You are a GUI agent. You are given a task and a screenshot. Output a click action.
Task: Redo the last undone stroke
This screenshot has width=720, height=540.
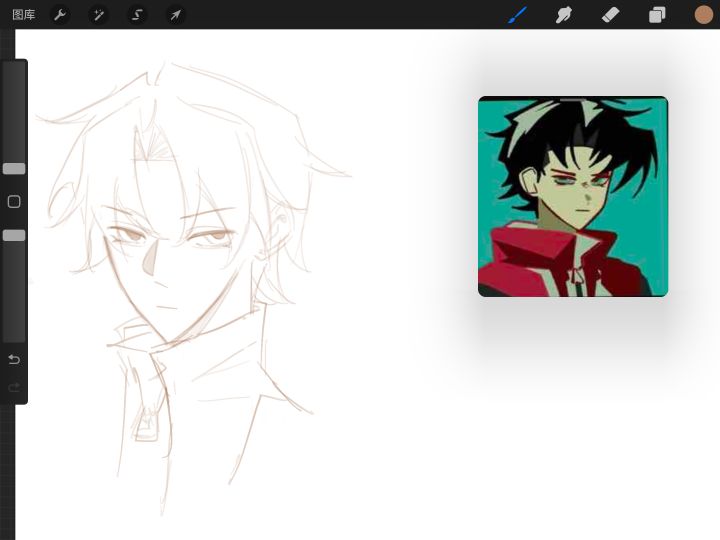pos(14,388)
